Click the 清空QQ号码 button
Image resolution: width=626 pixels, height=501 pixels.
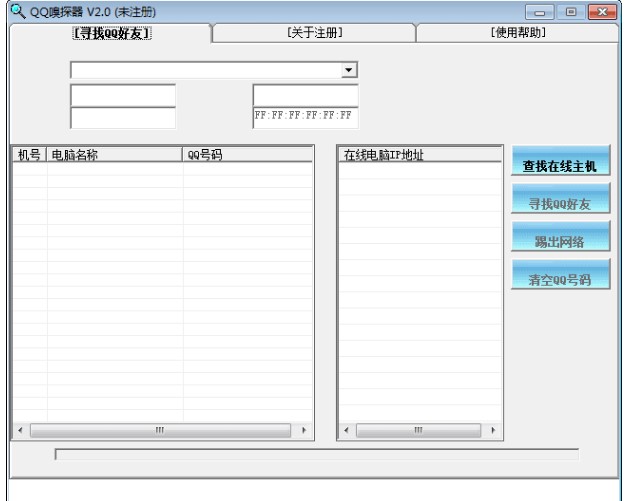[x=561, y=274]
